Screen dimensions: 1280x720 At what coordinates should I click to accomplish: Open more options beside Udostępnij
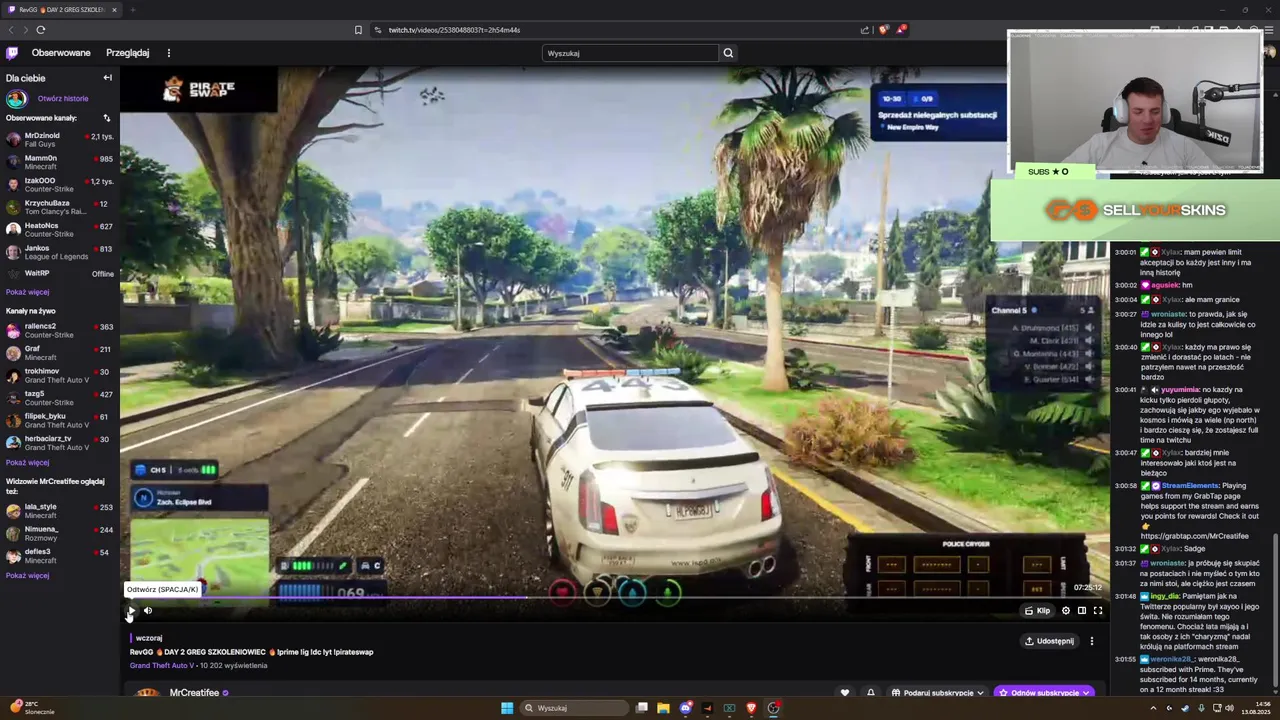pyautogui.click(x=1091, y=641)
